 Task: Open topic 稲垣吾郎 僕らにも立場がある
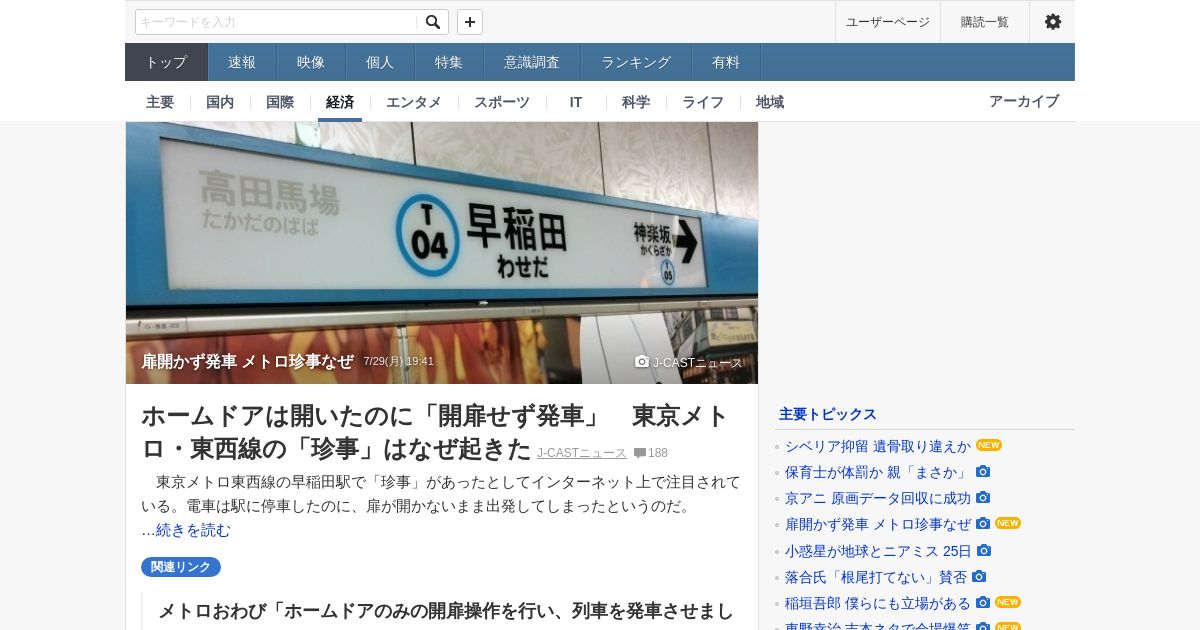pyautogui.click(x=878, y=603)
